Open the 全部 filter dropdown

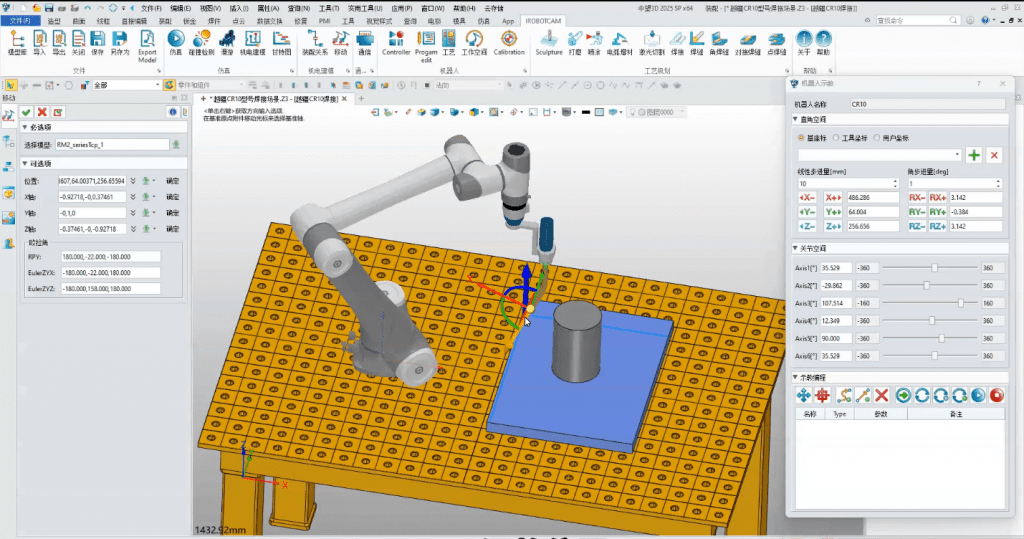130,85
